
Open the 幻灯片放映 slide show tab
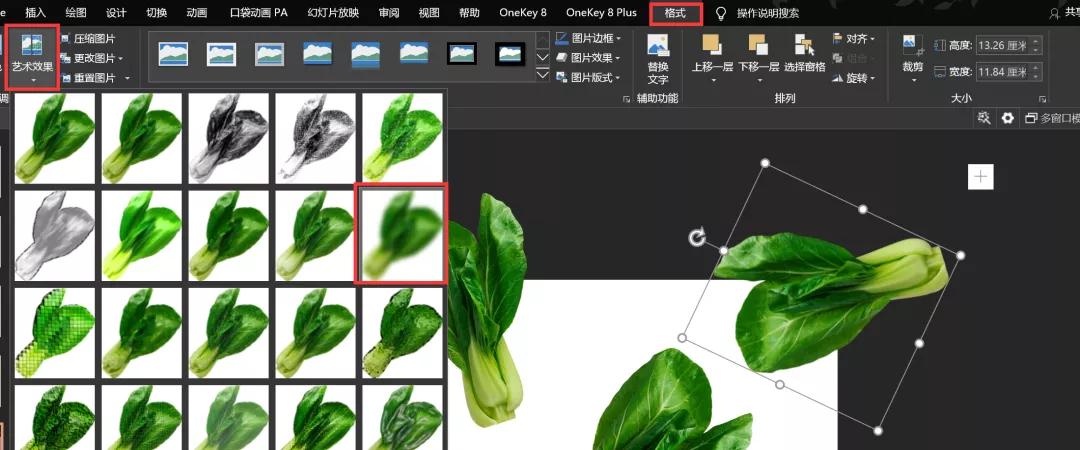[x=333, y=12]
